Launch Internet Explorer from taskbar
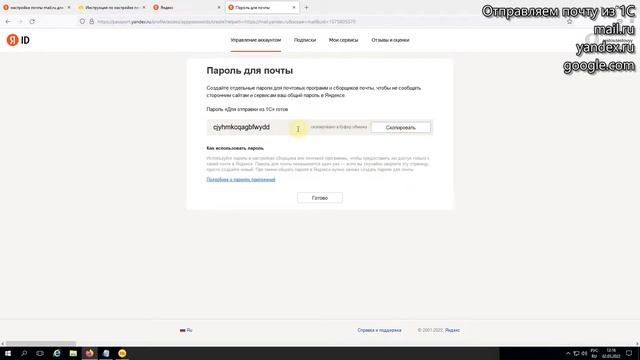Viewport: 640px width, 360px height. (x=57, y=353)
